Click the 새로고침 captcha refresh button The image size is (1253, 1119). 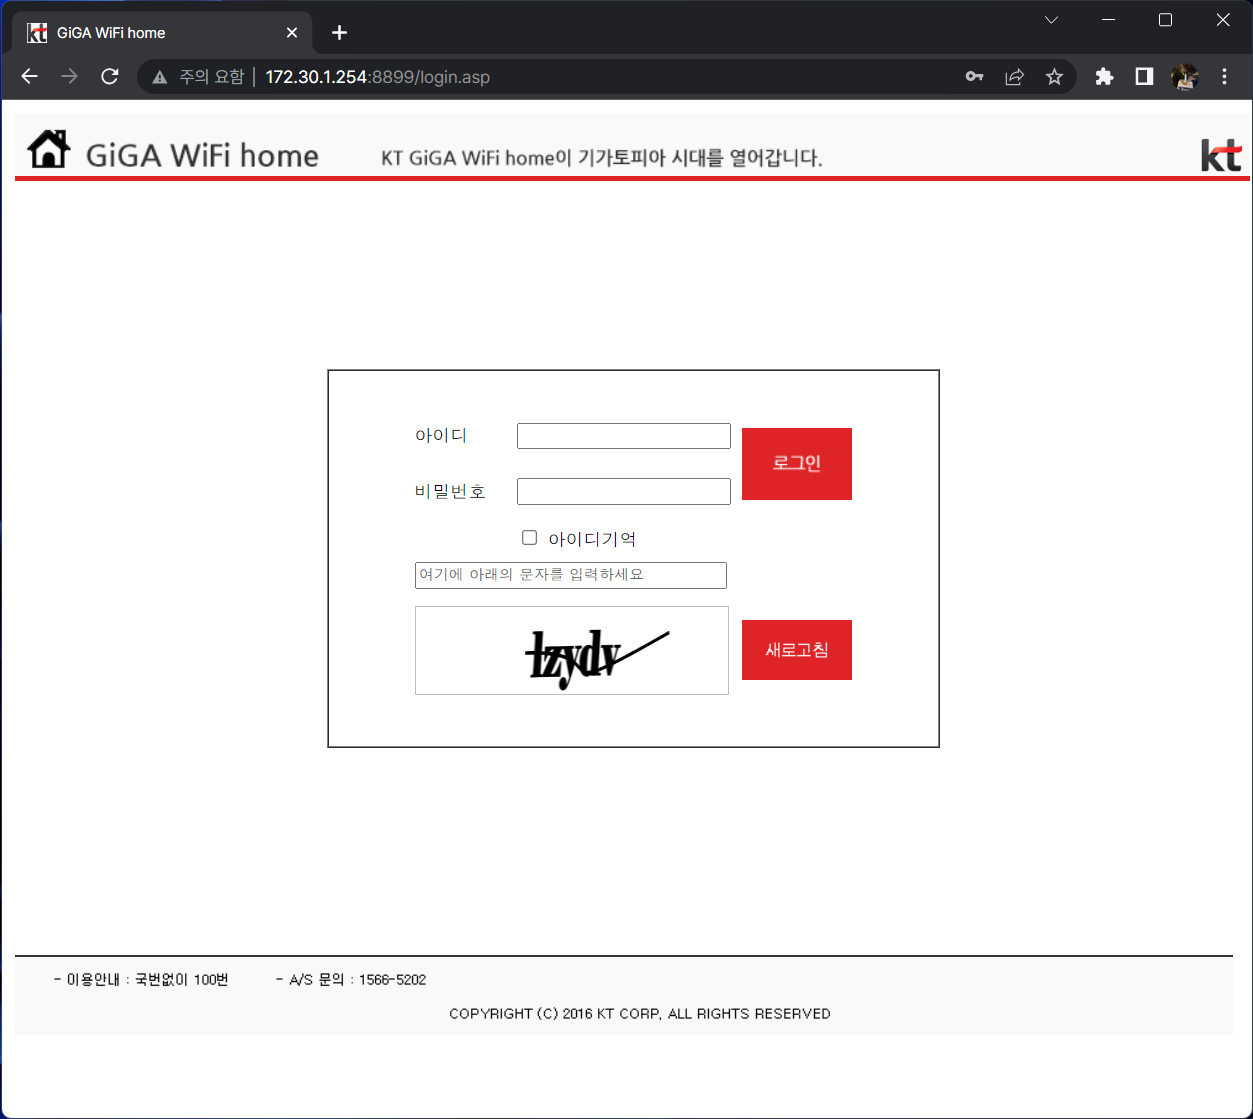coord(796,649)
